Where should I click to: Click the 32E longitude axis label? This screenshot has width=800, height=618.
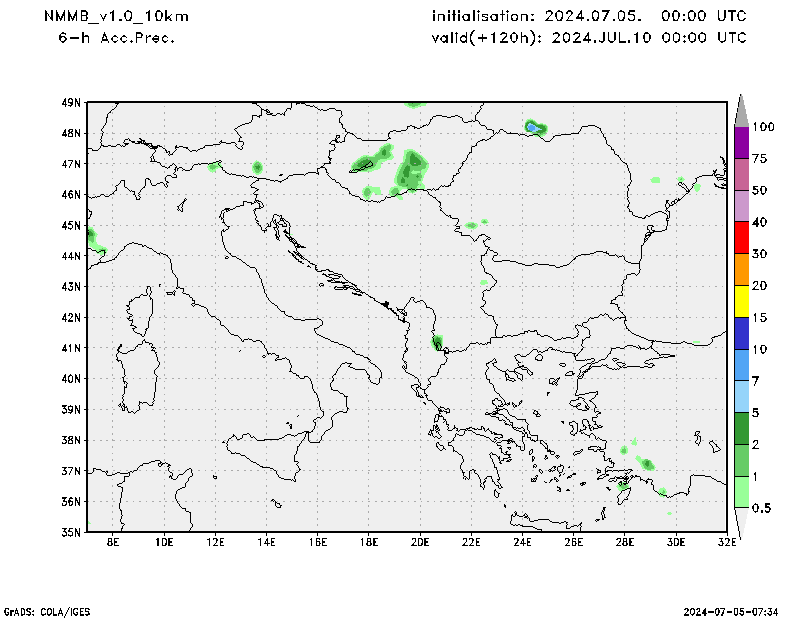[727, 543]
